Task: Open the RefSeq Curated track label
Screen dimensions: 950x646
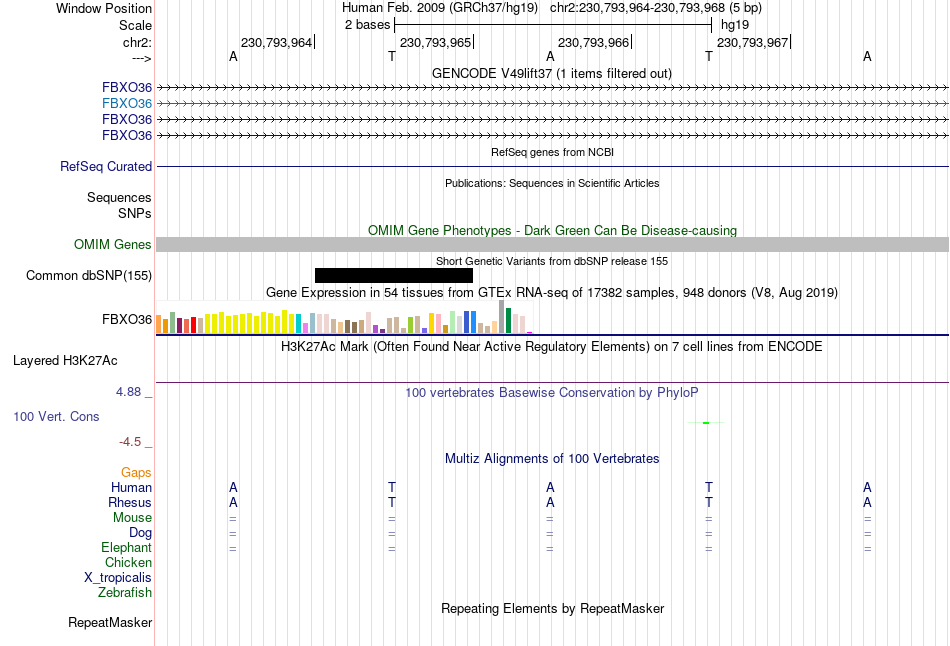Action: [106, 166]
